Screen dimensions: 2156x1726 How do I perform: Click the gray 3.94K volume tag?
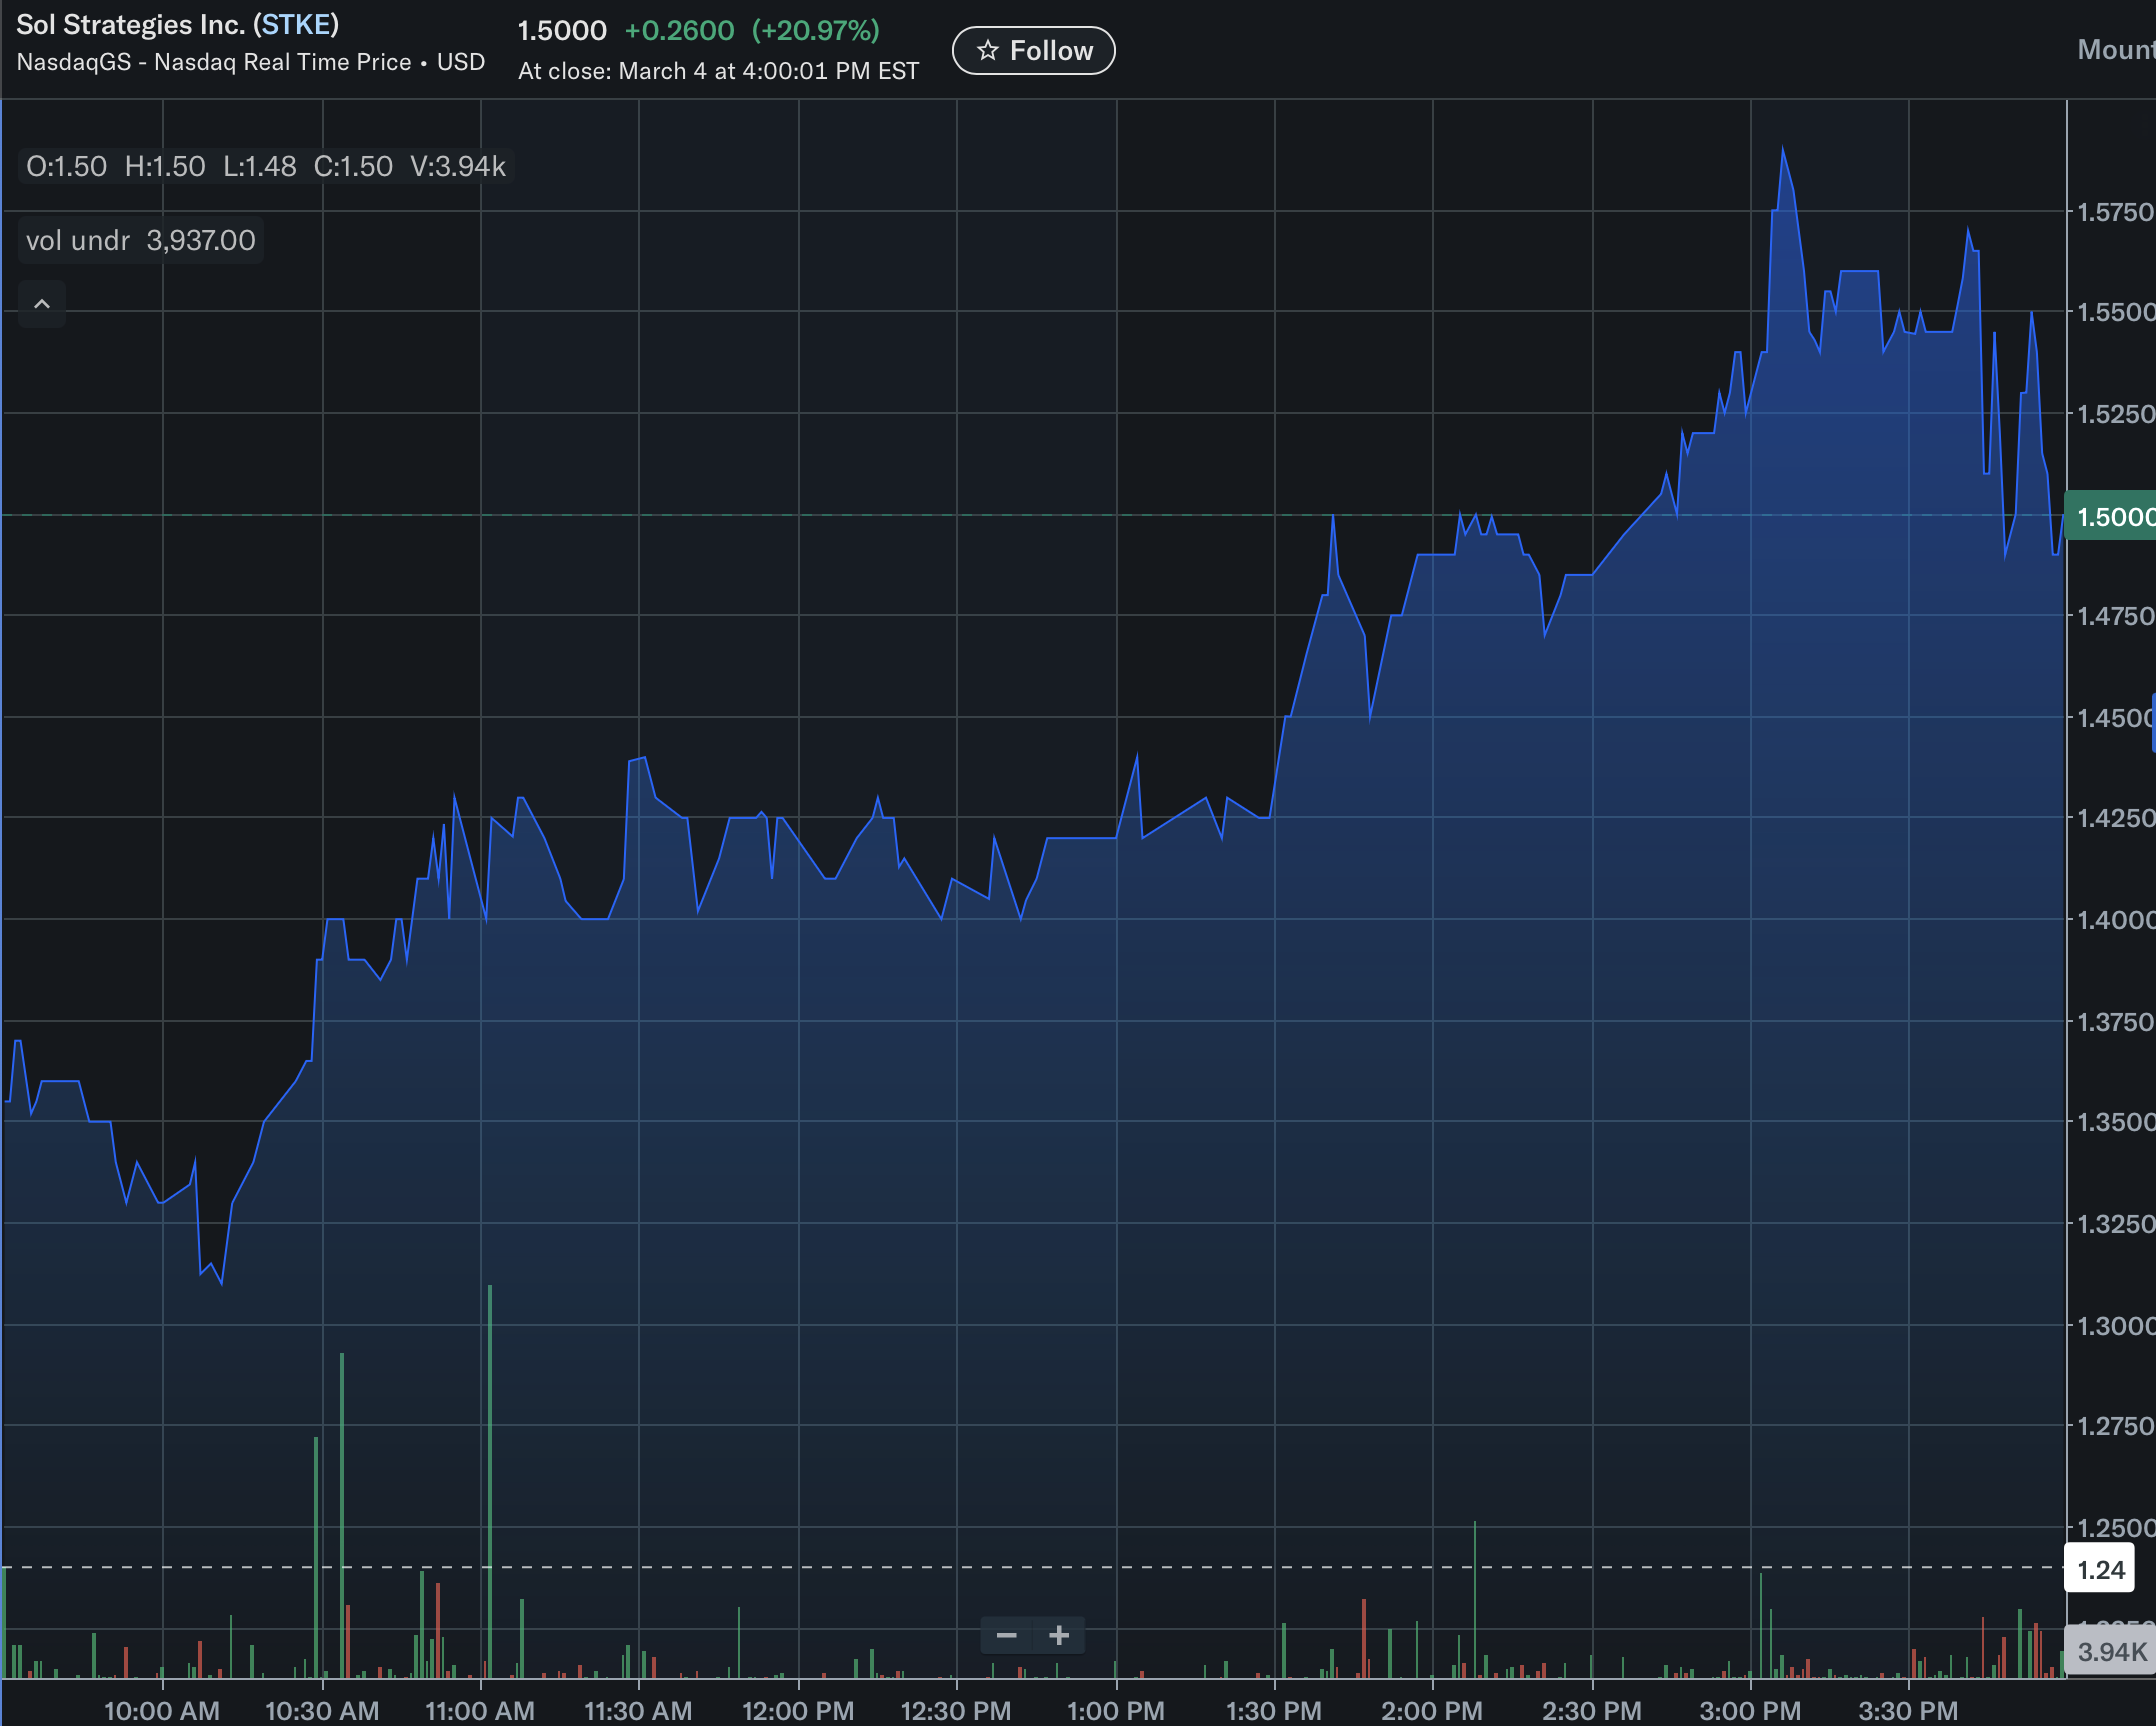pos(2110,1652)
